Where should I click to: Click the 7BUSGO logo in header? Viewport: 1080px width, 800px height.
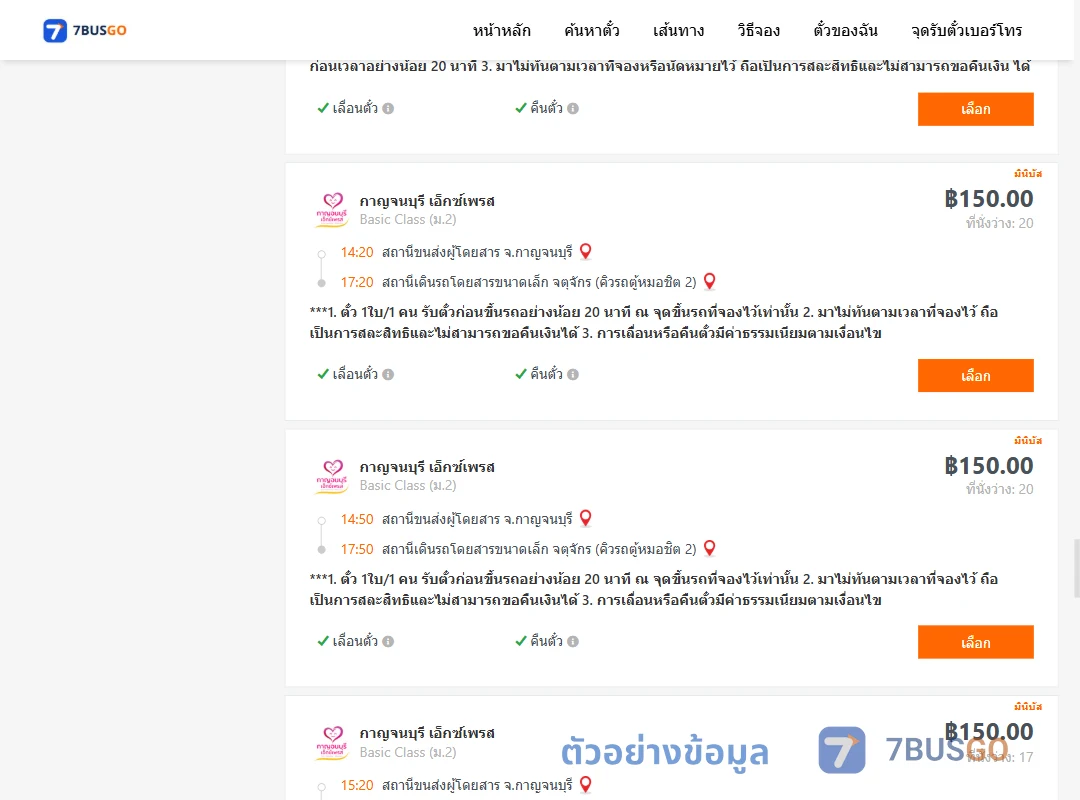click(x=85, y=30)
